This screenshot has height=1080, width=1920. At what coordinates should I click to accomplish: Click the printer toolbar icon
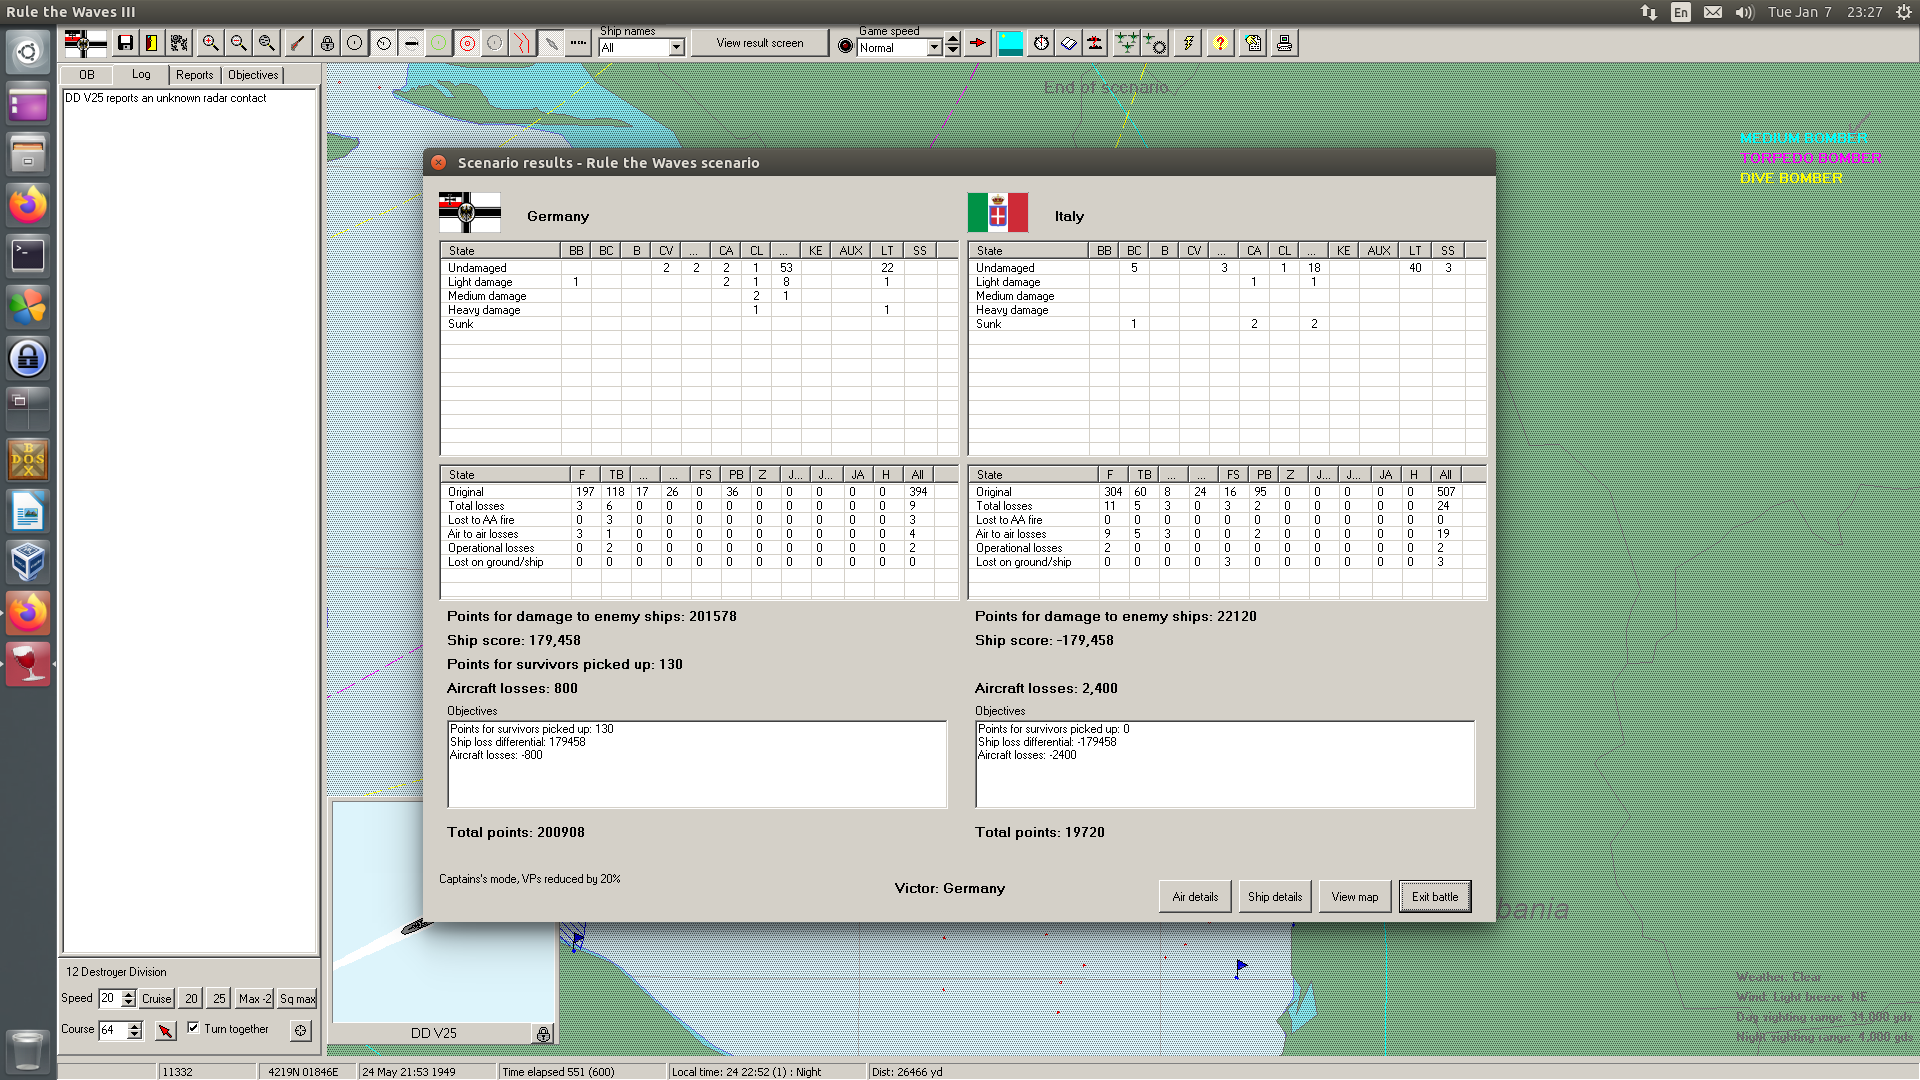pos(1284,43)
